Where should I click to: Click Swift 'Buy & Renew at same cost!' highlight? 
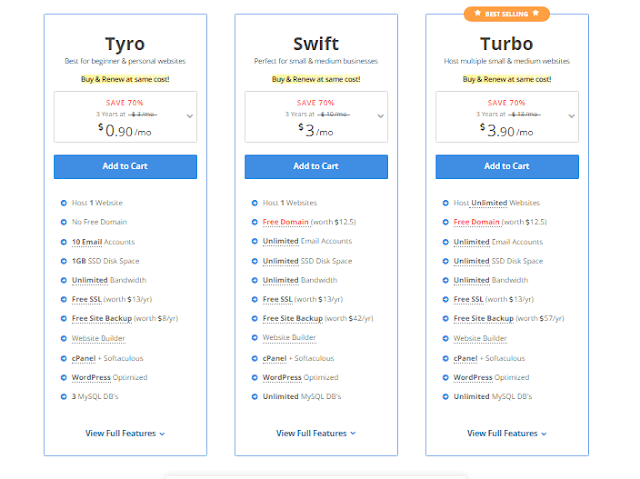(x=316, y=79)
